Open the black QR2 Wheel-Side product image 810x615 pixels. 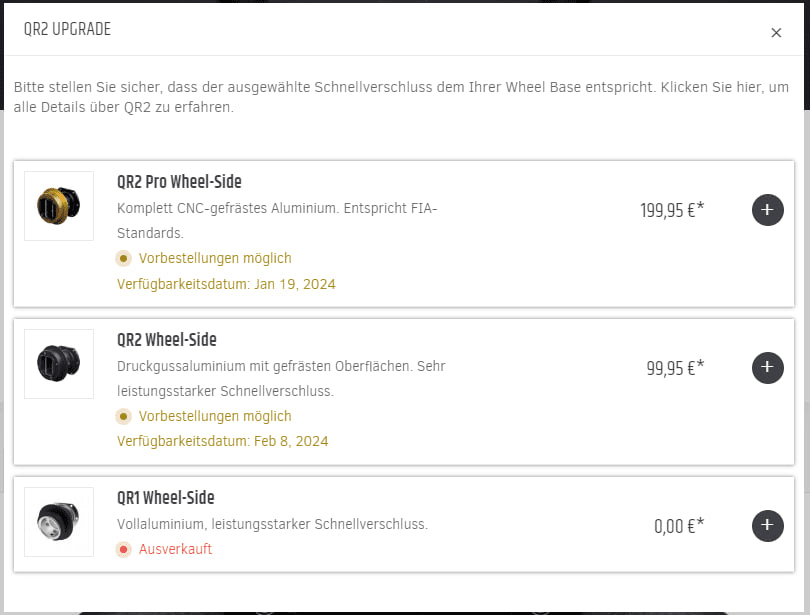pyautogui.click(x=59, y=364)
